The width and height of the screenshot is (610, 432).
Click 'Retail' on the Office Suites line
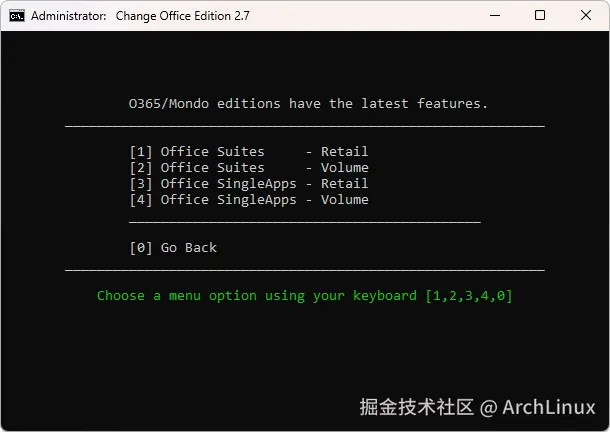pyautogui.click(x=344, y=152)
